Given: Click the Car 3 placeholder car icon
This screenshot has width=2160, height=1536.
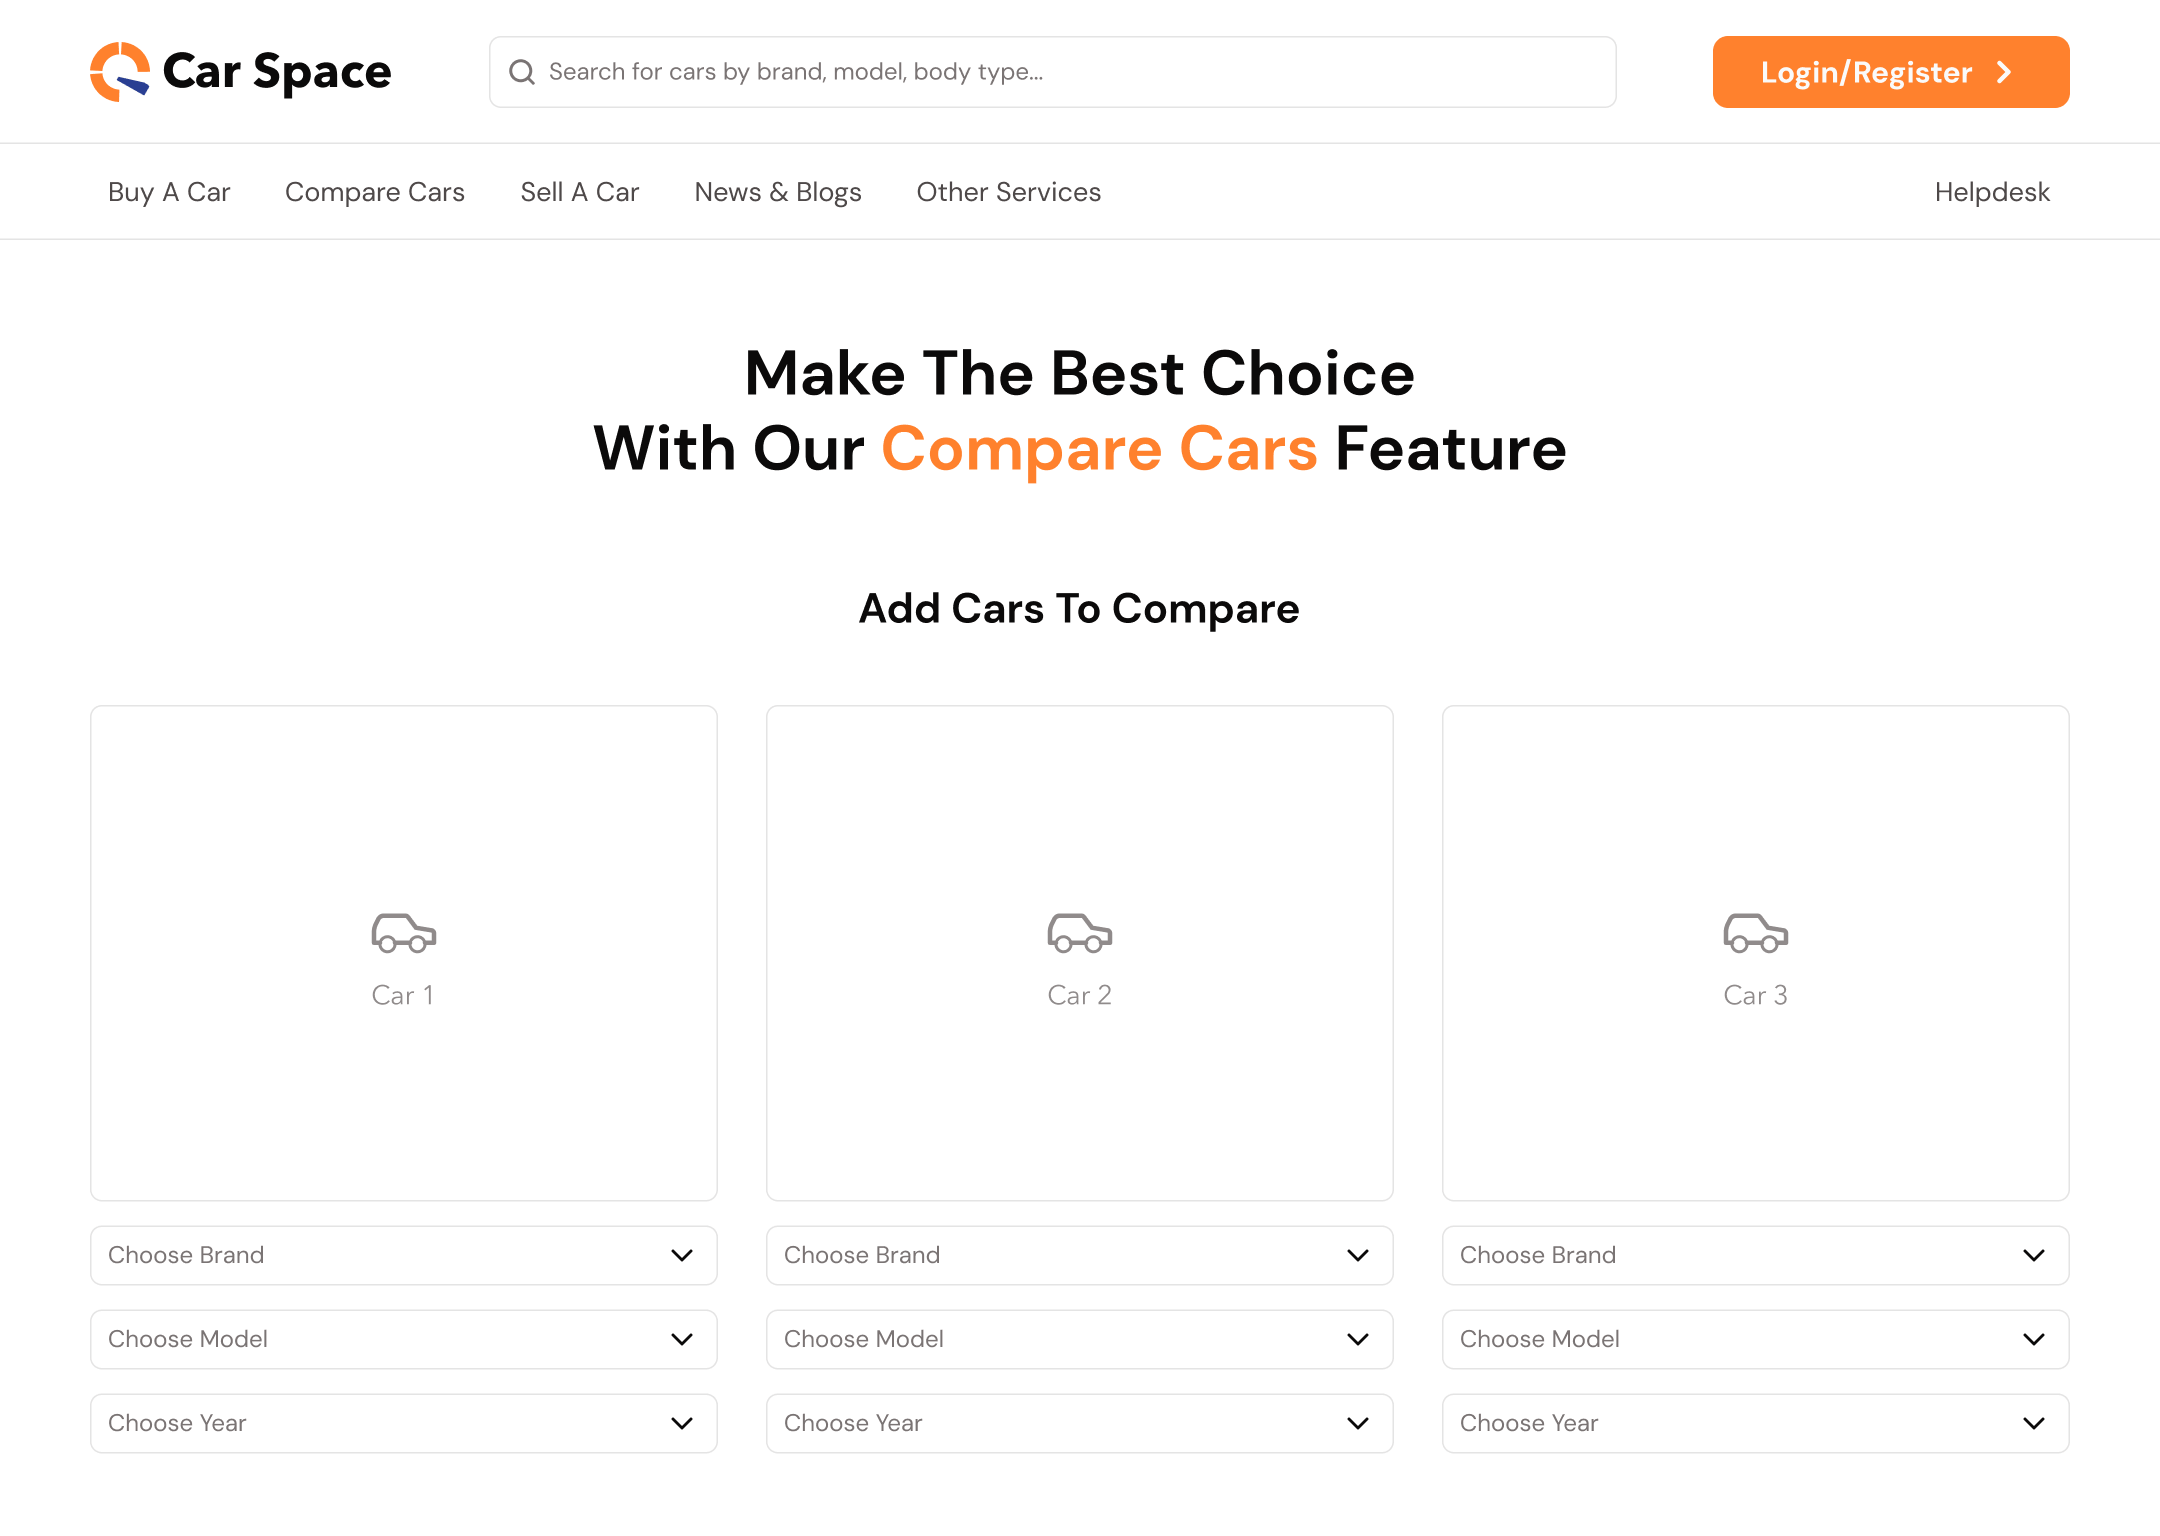Looking at the screenshot, I should (x=1756, y=932).
